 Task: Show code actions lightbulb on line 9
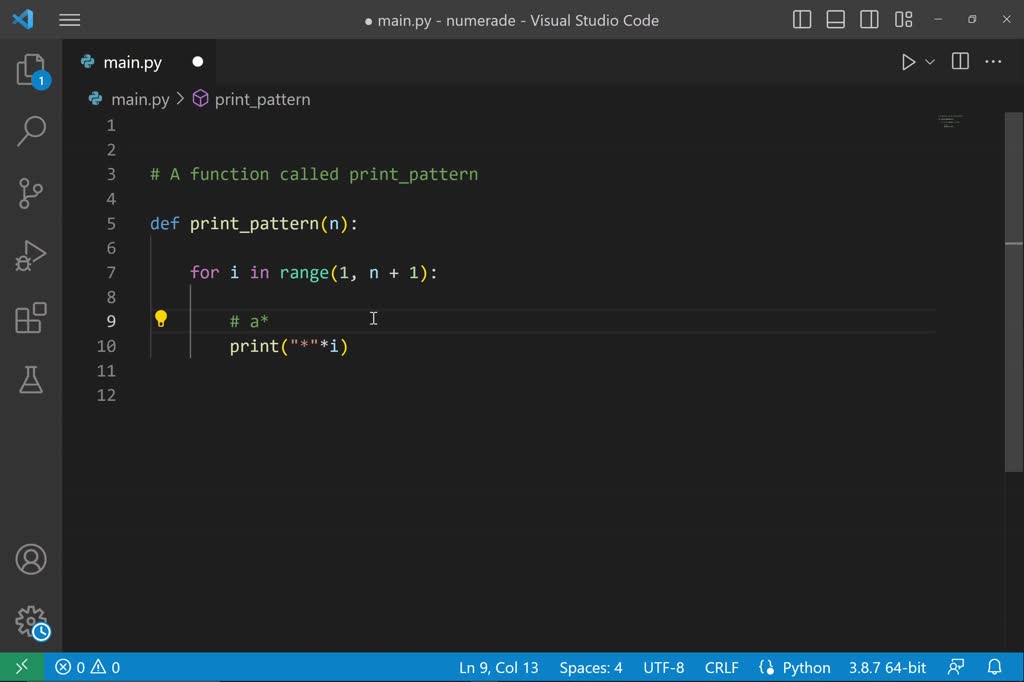click(161, 319)
